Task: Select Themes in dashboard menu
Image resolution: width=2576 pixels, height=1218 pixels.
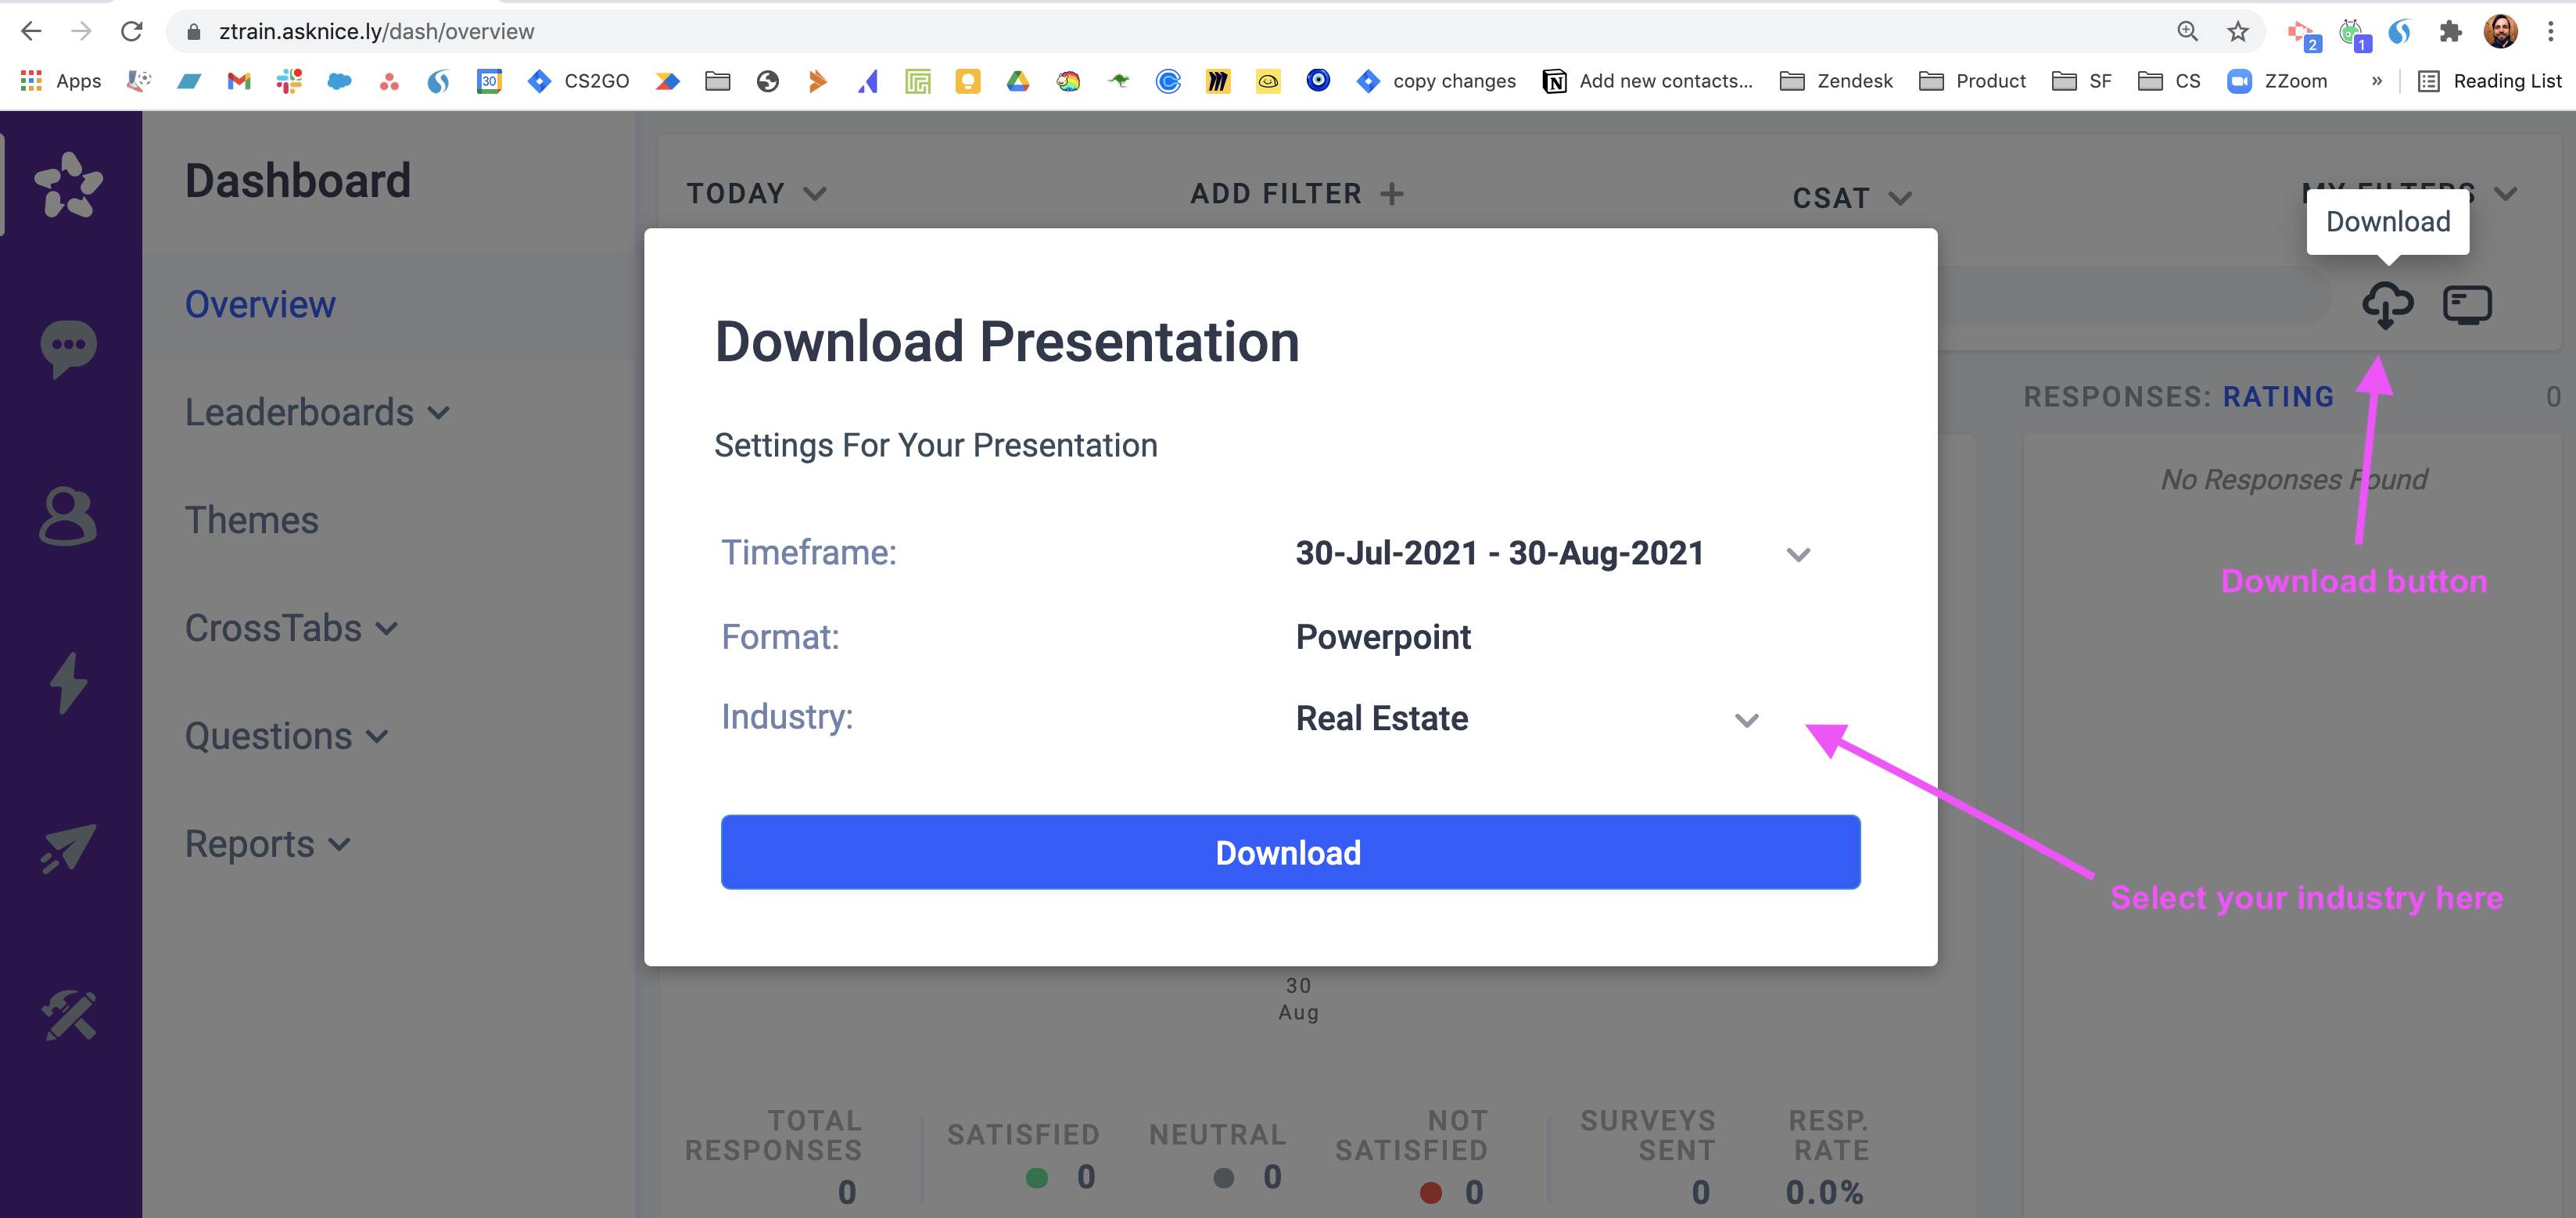Action: [252, 520]
